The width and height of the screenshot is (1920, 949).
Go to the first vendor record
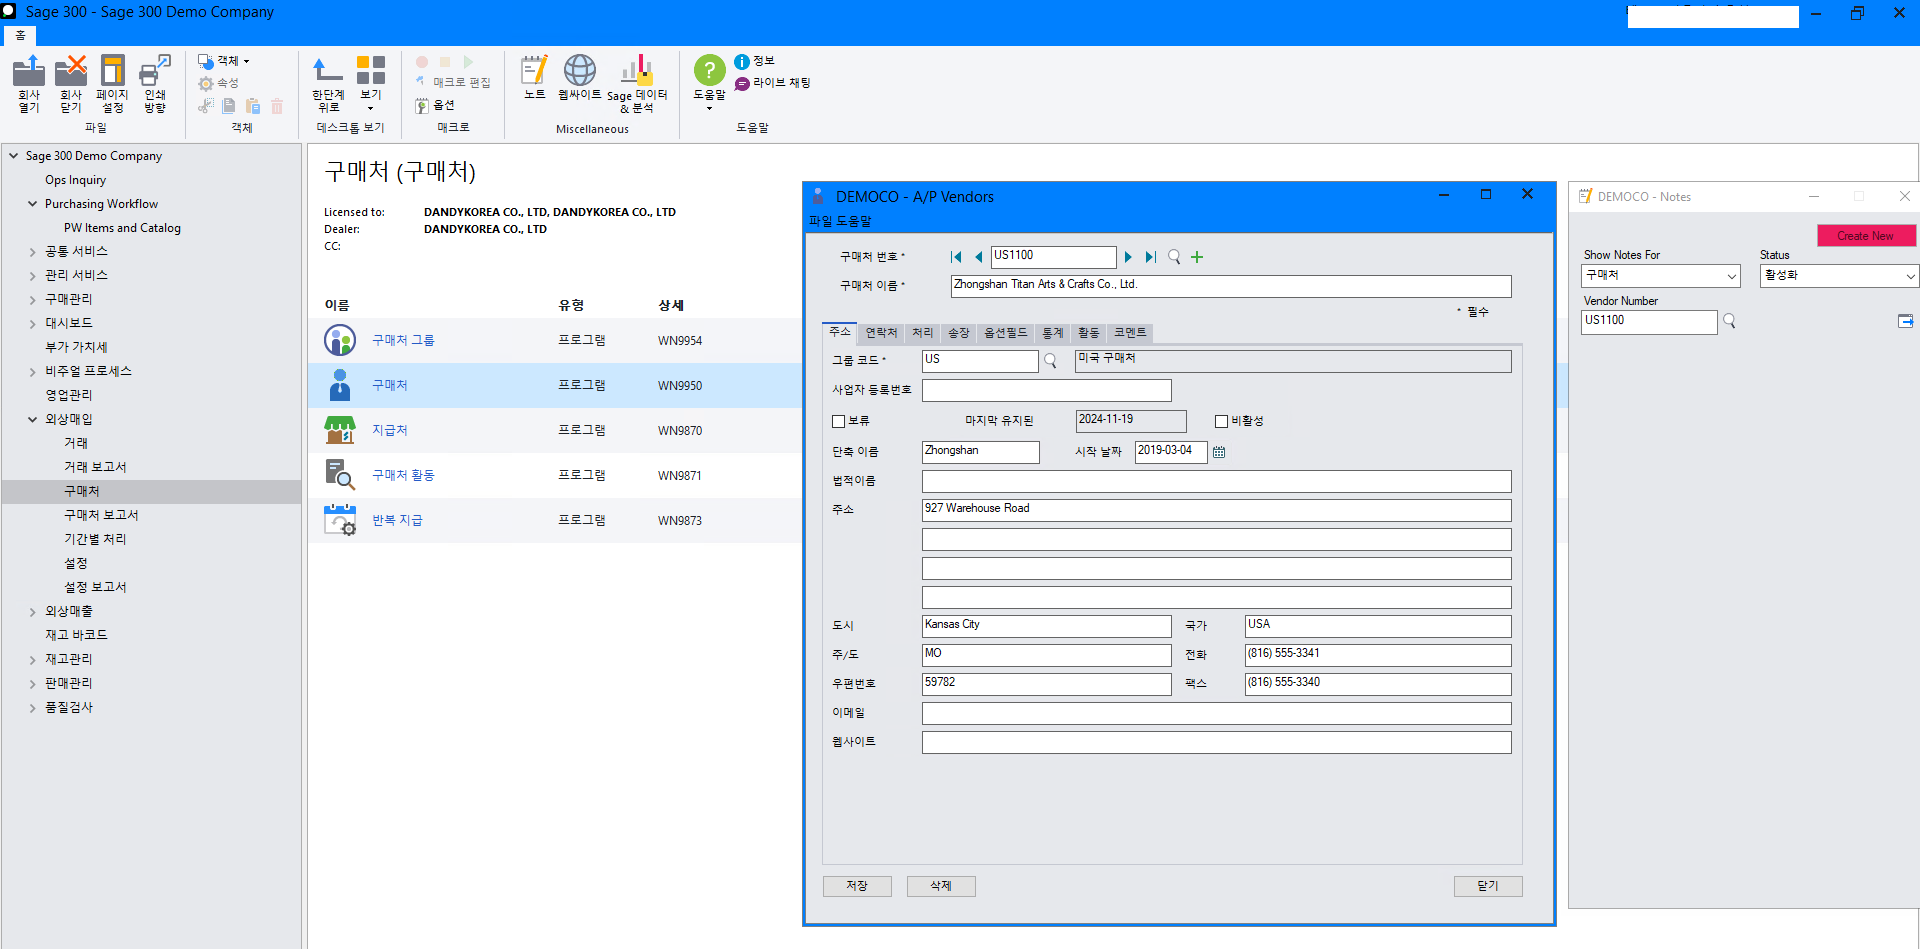tap(956, 257)
